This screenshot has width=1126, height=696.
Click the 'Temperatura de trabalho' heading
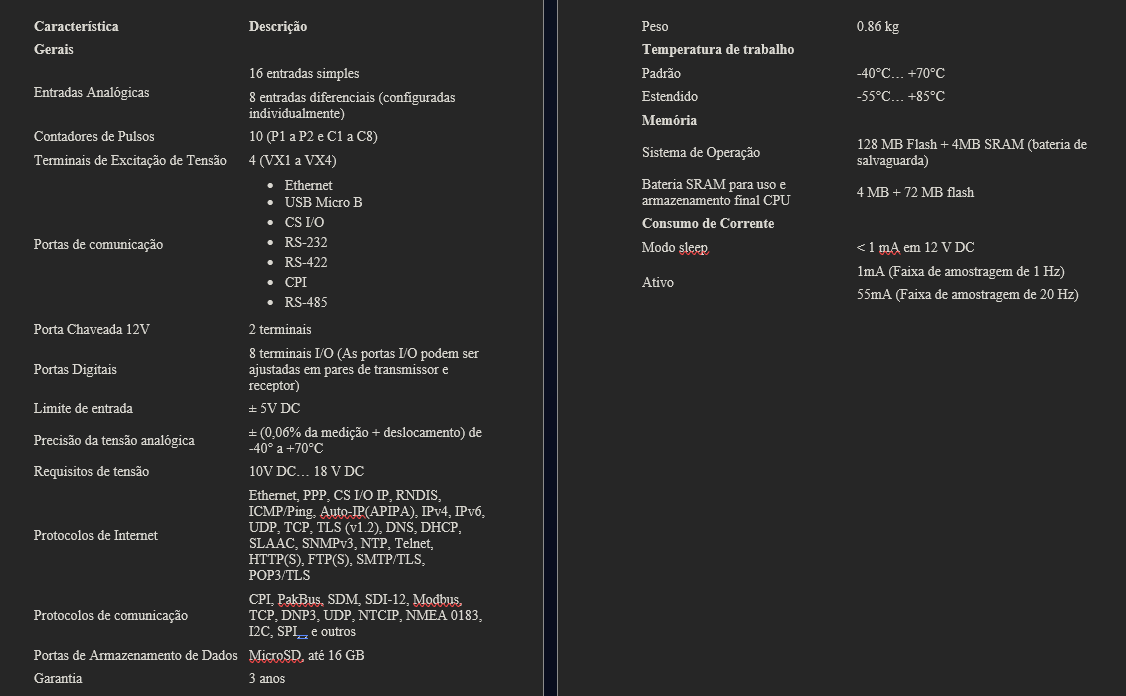click(717, 50)
